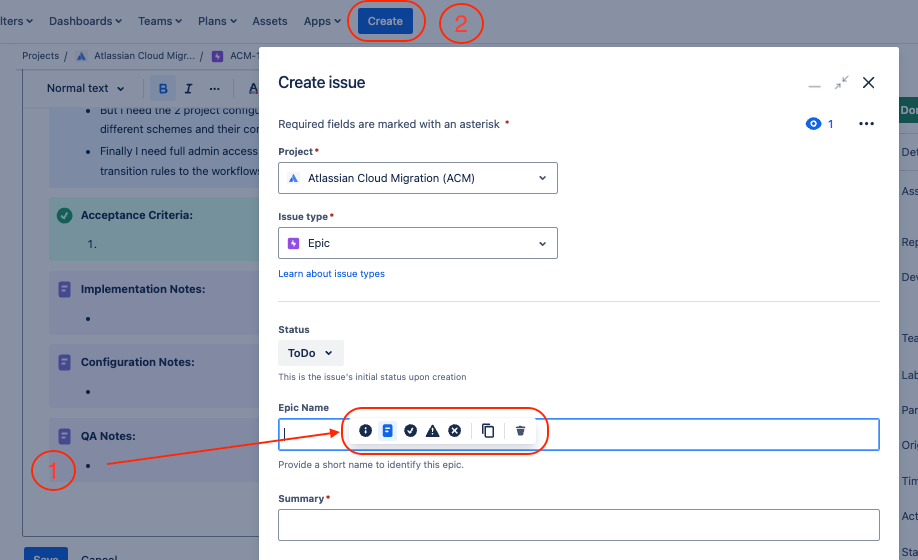Click the Atlassian project icon in breadcrumb
Image resolution: width=918 pixels, height=560 pixels.
[x=81, y=56]
